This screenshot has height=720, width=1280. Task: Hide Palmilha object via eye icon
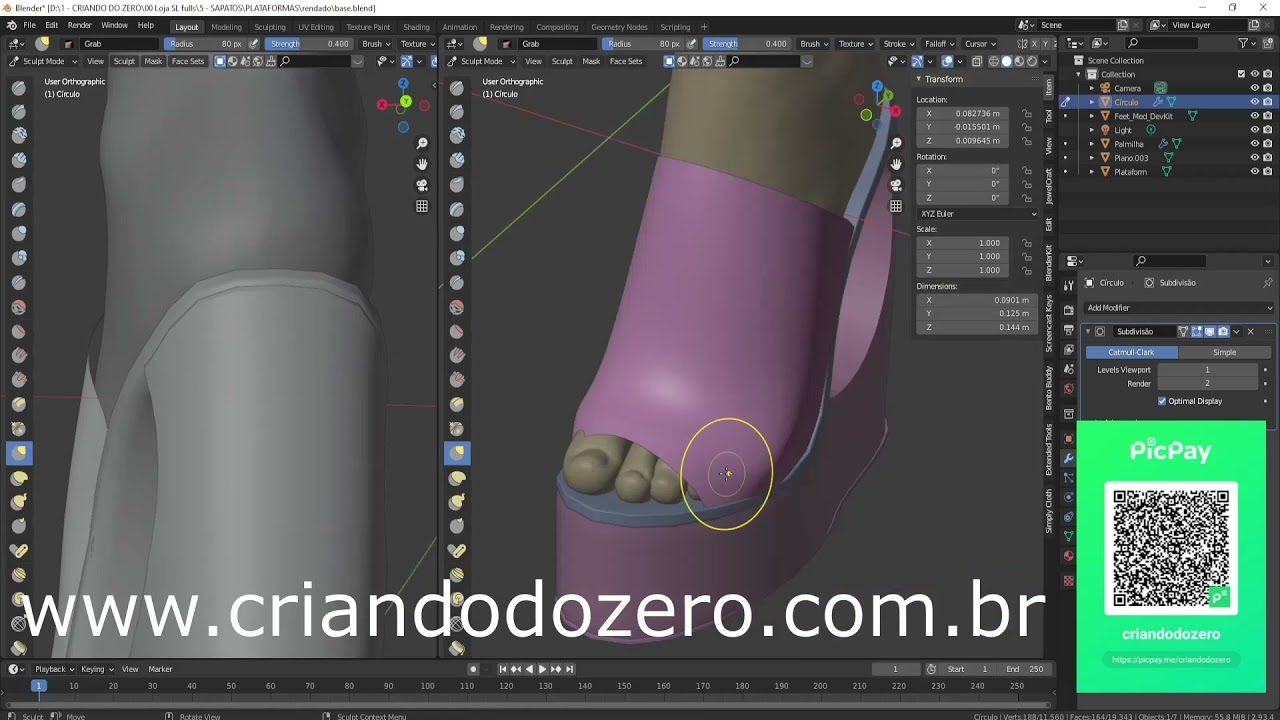[1255, 144]
